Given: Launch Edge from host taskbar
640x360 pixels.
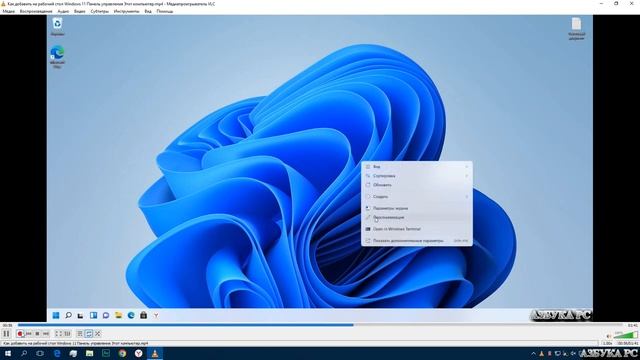Looking at the screenshot, I should click(x=57, y=353).
